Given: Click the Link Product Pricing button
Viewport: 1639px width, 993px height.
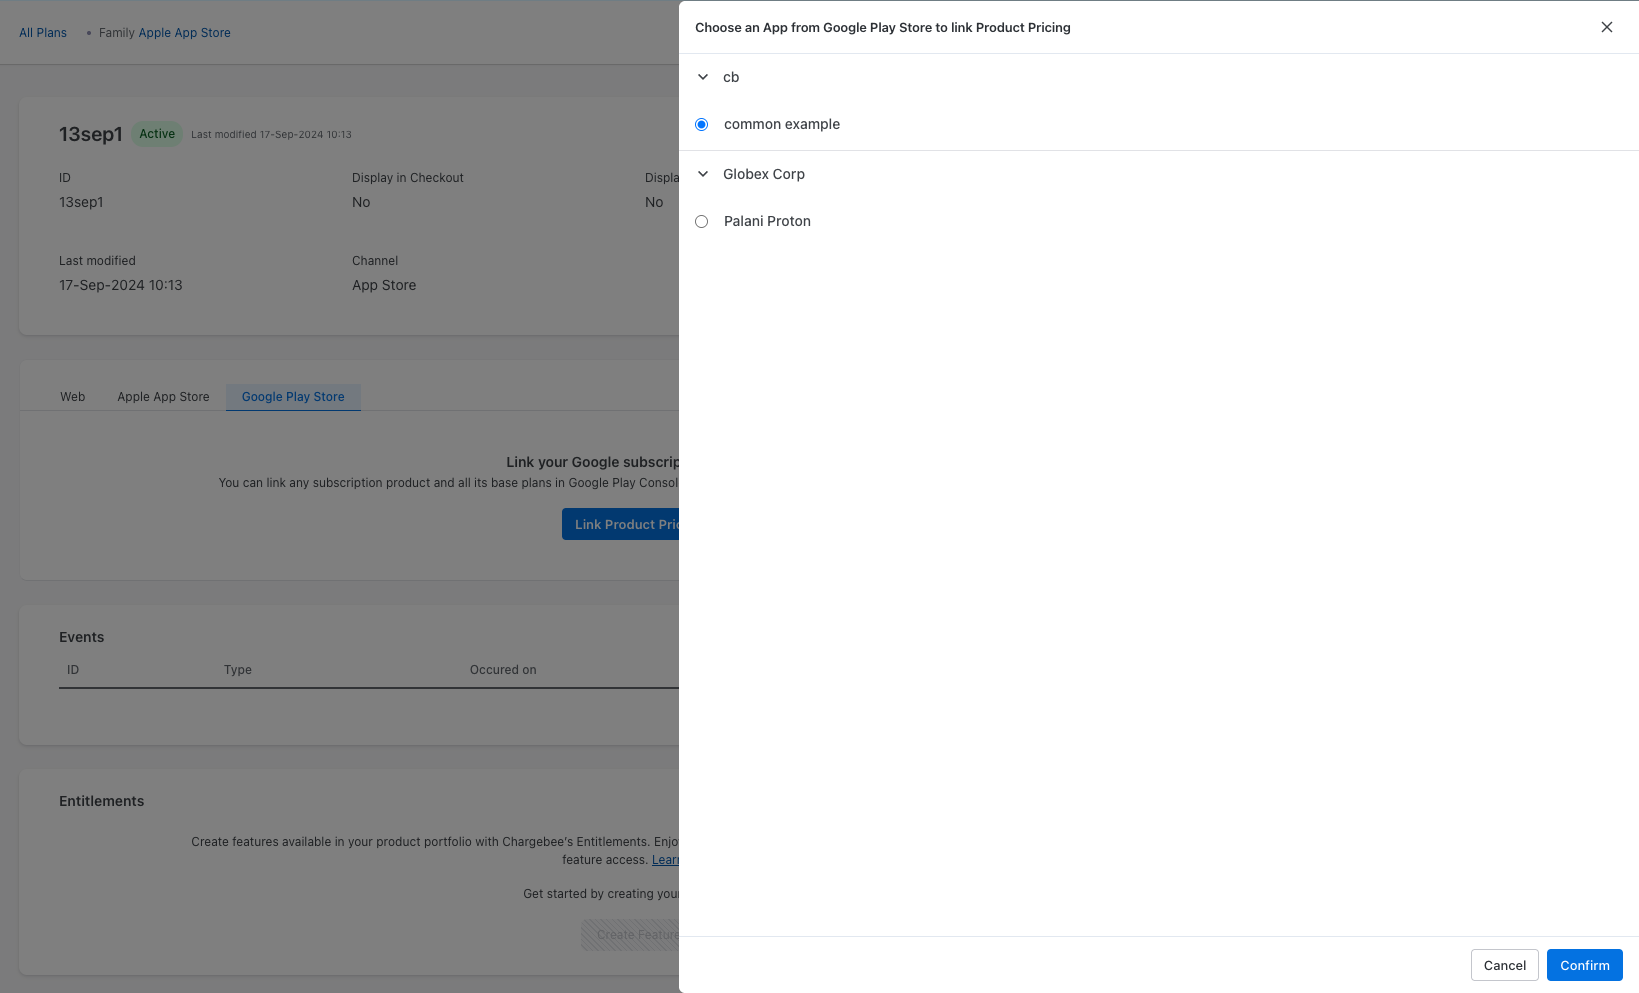Looking at the screenshot, I should pyautogui.click(x=621, y=525).
